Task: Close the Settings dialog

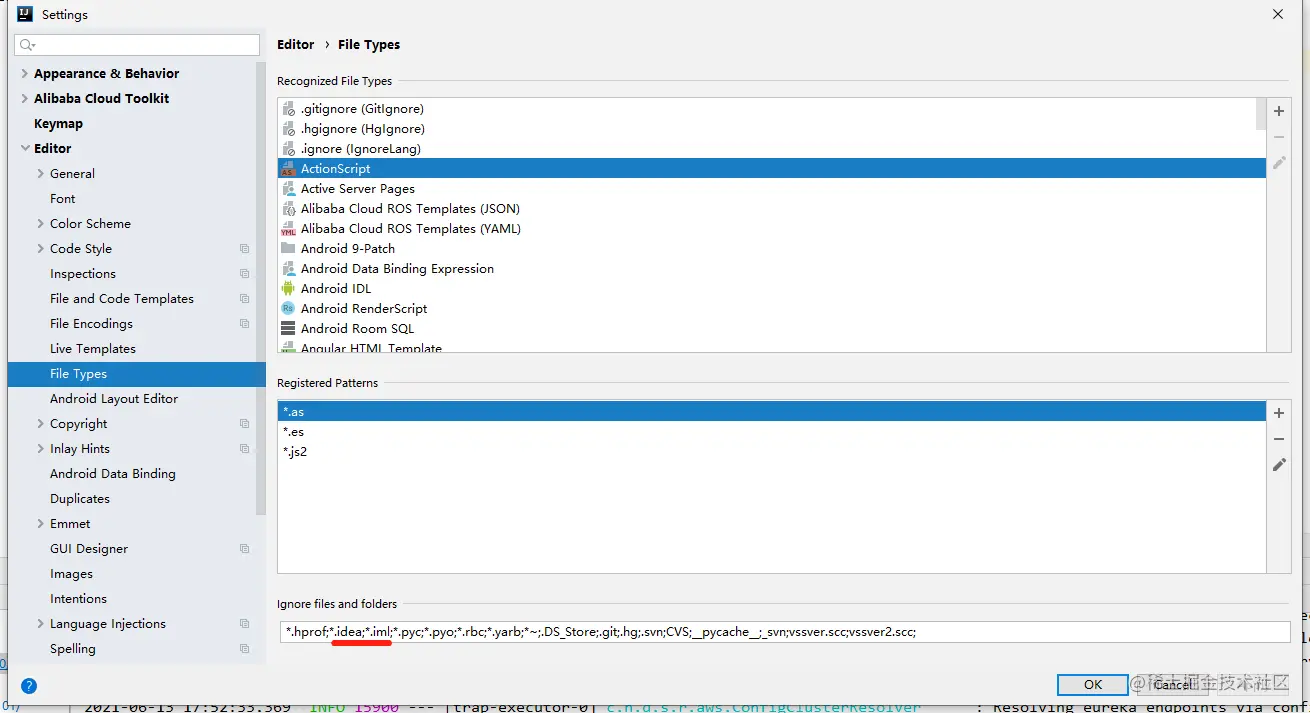Action: click(x=1278, y=15)
